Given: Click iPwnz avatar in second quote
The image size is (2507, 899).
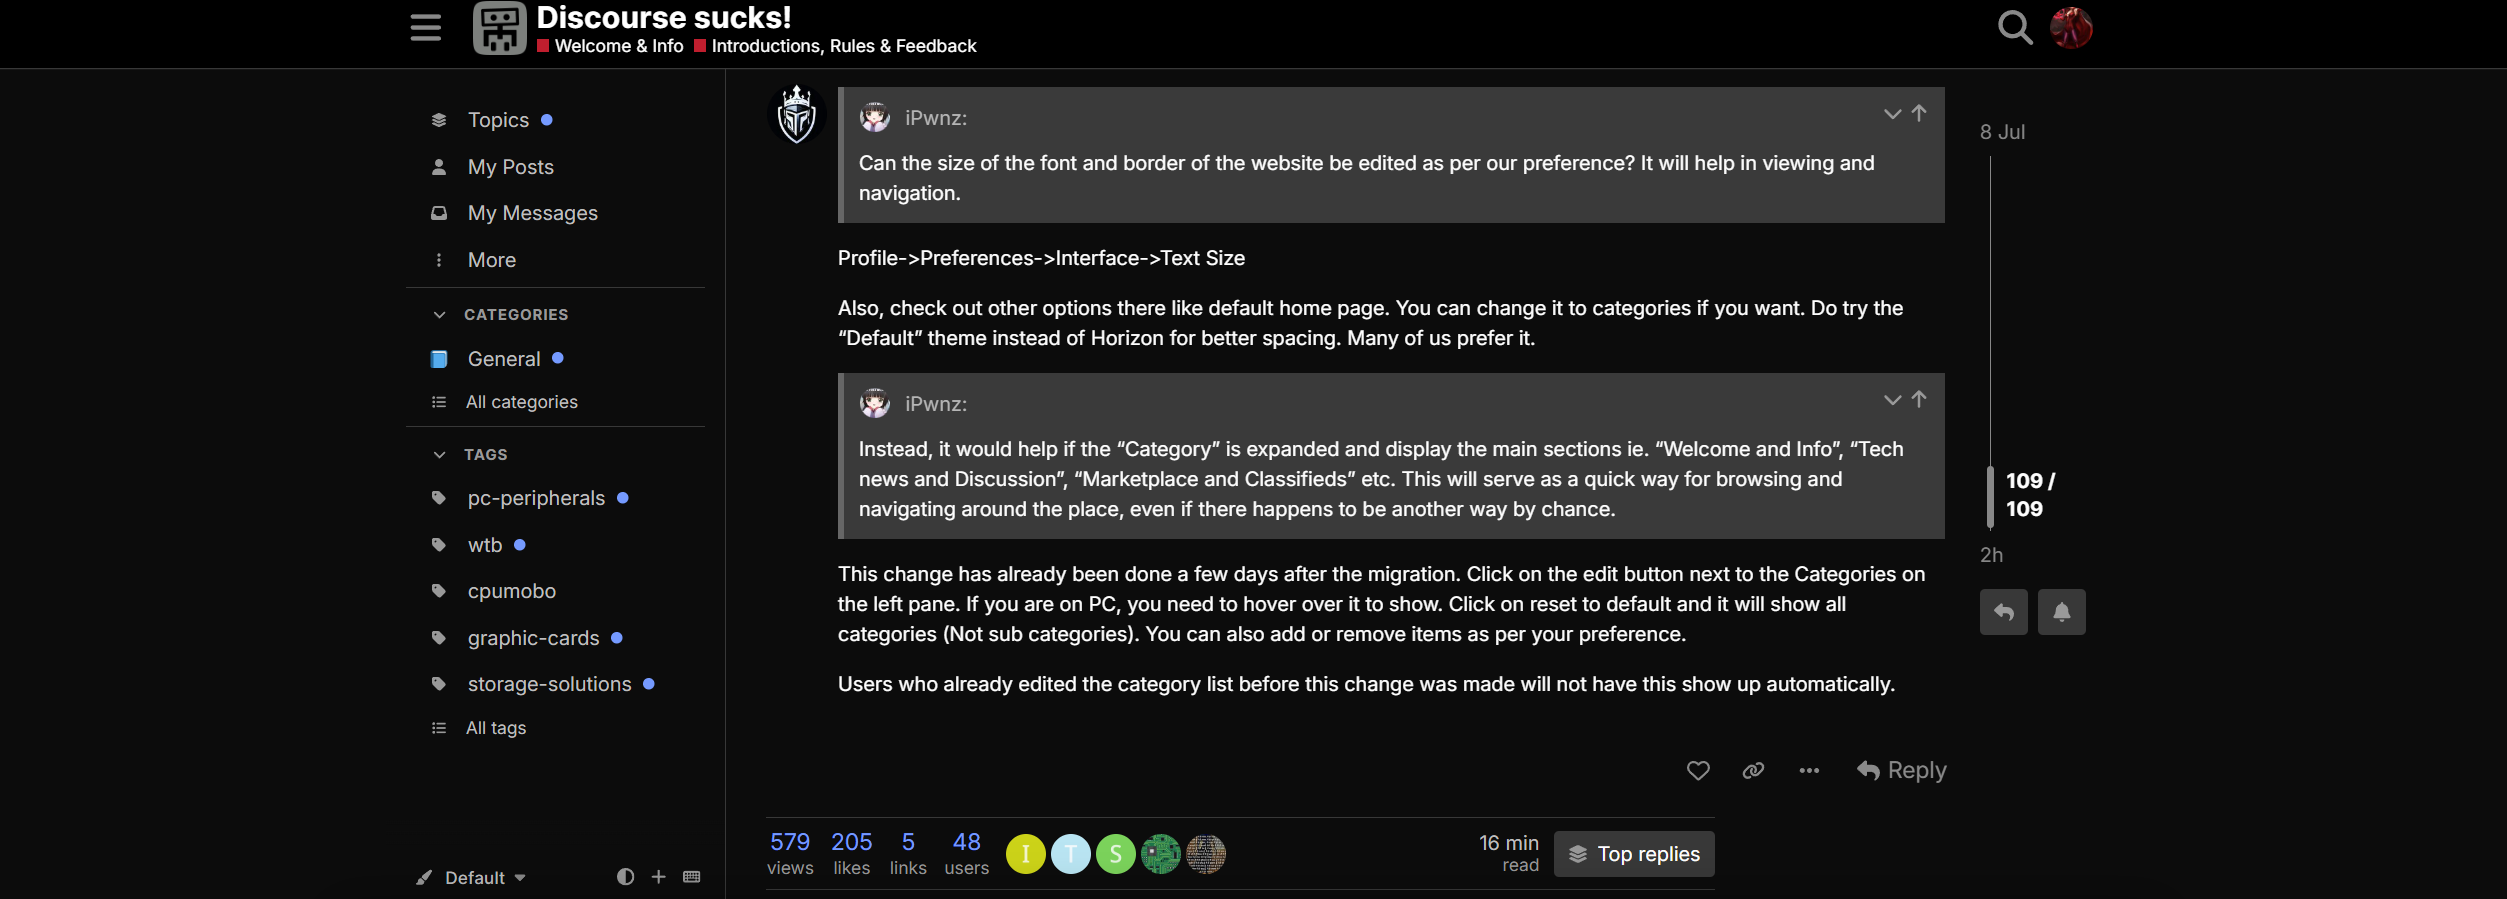Looking at the screenshot, I should click(x=875, y=403).
